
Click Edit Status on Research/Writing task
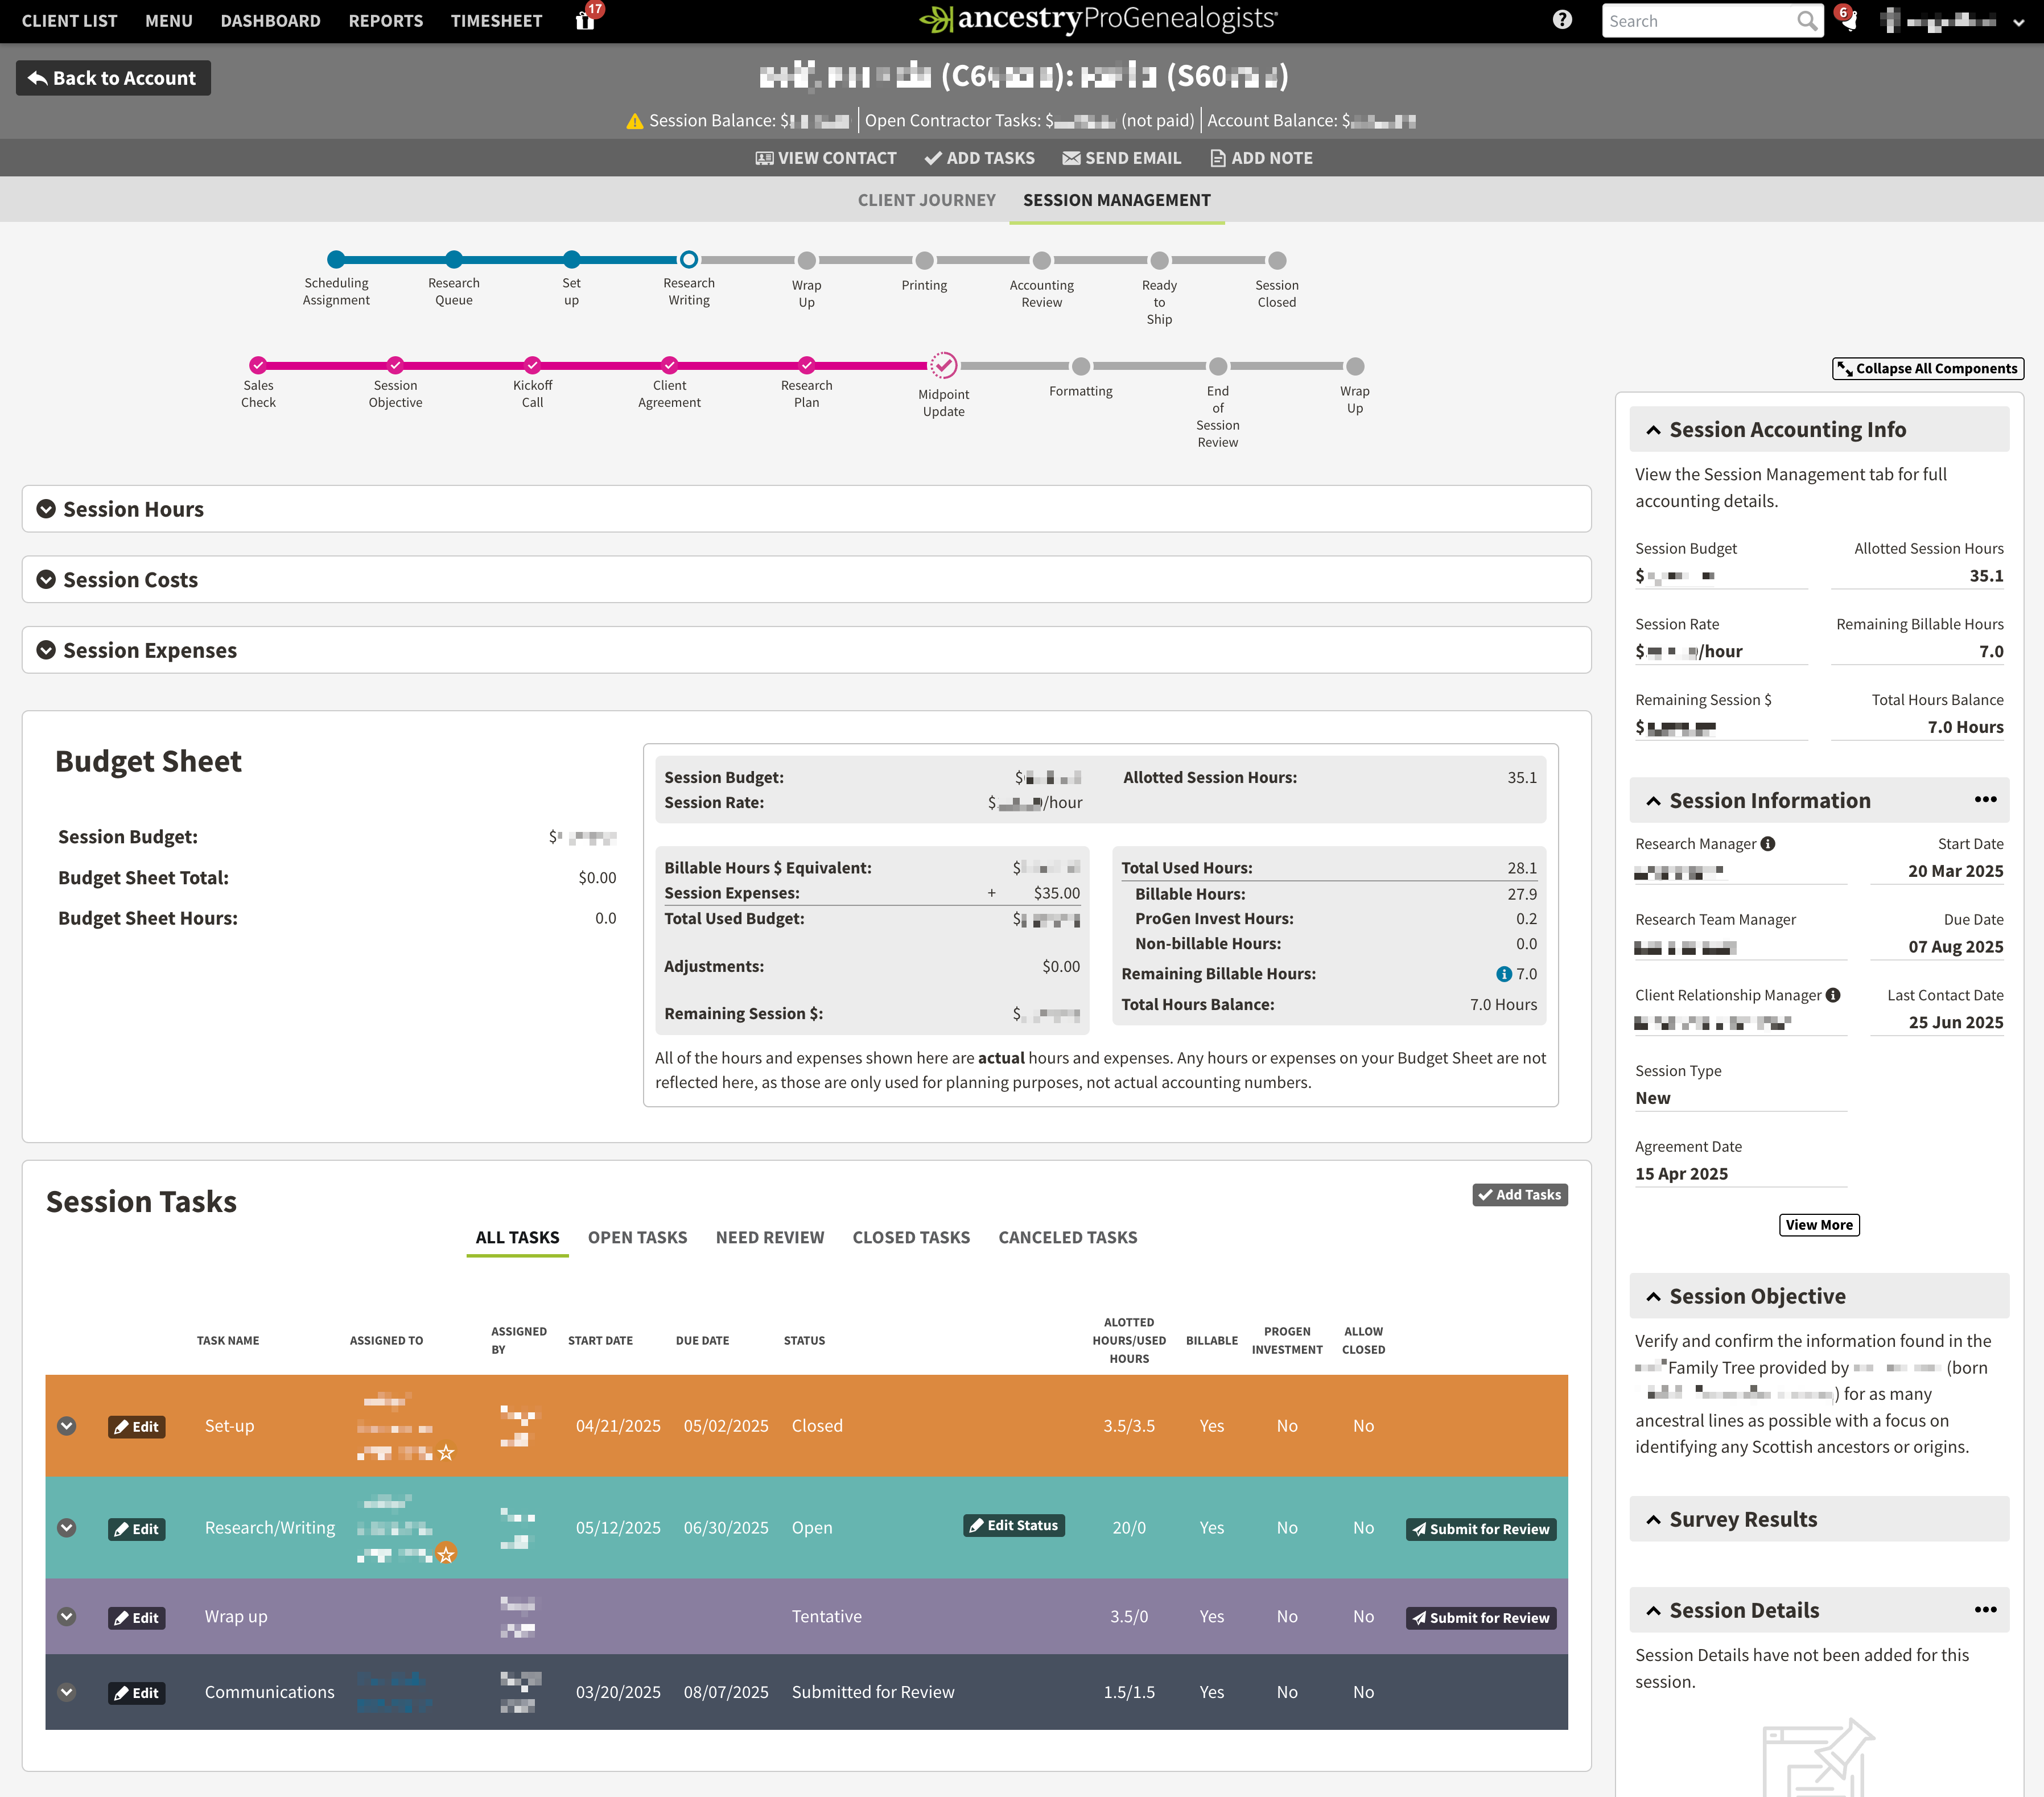(1013, 1525)
